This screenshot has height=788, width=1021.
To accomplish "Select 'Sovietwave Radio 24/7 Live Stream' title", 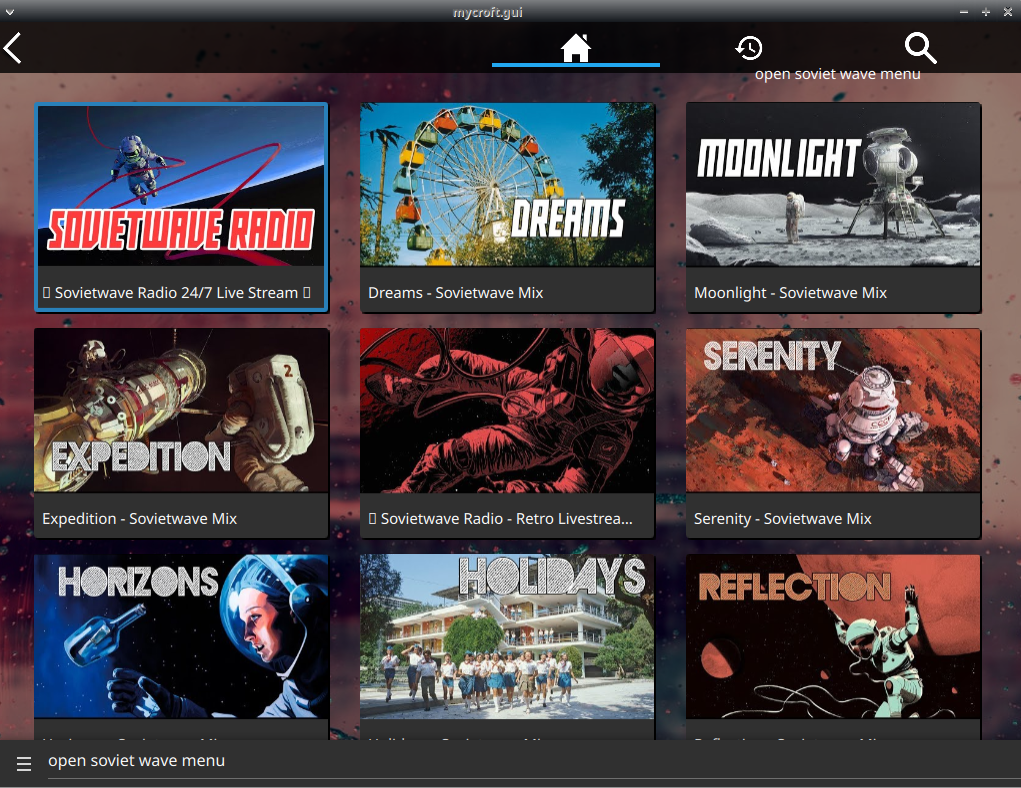I will tap(176, 293).
